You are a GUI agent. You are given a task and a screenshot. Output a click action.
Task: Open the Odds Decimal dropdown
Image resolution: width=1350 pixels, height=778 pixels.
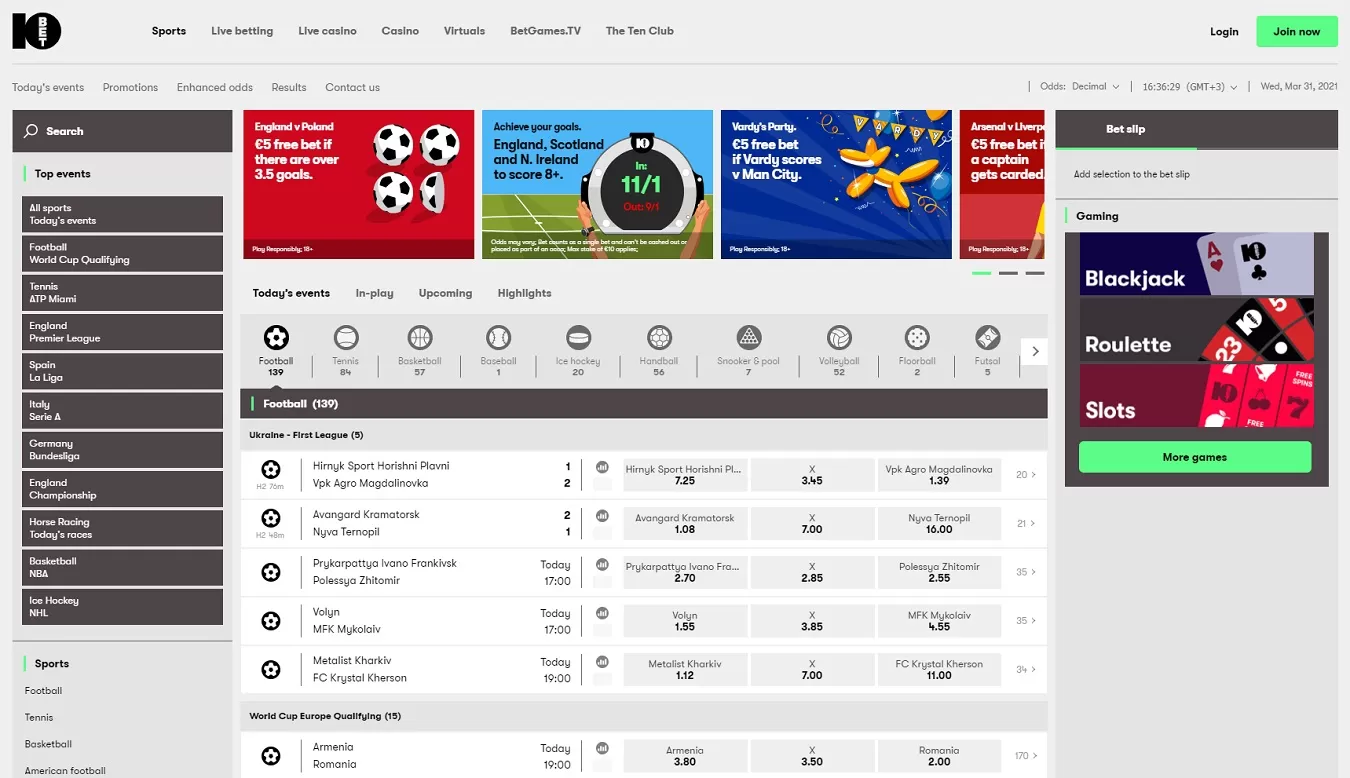(x=1095, y=87)
